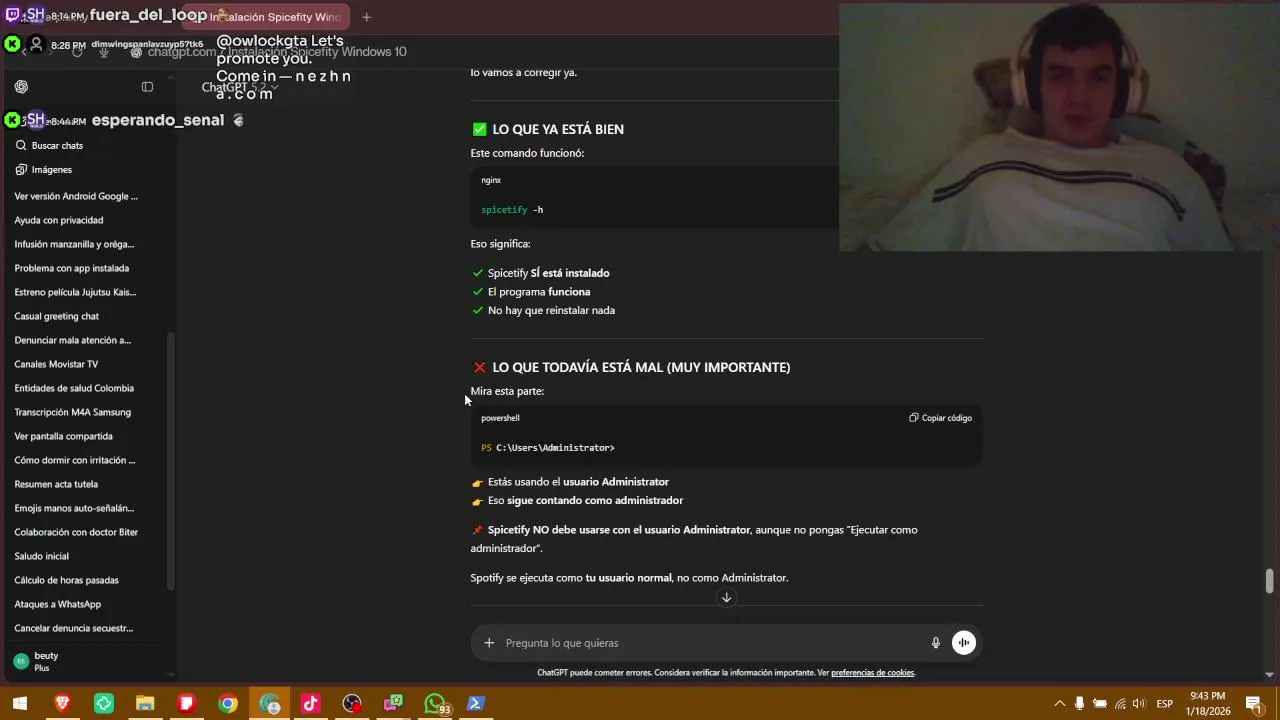Open Google Chrome from the taskbar
Image resolution: width=1280 pixels, height=720 pixels.
(x=228, y=704)
